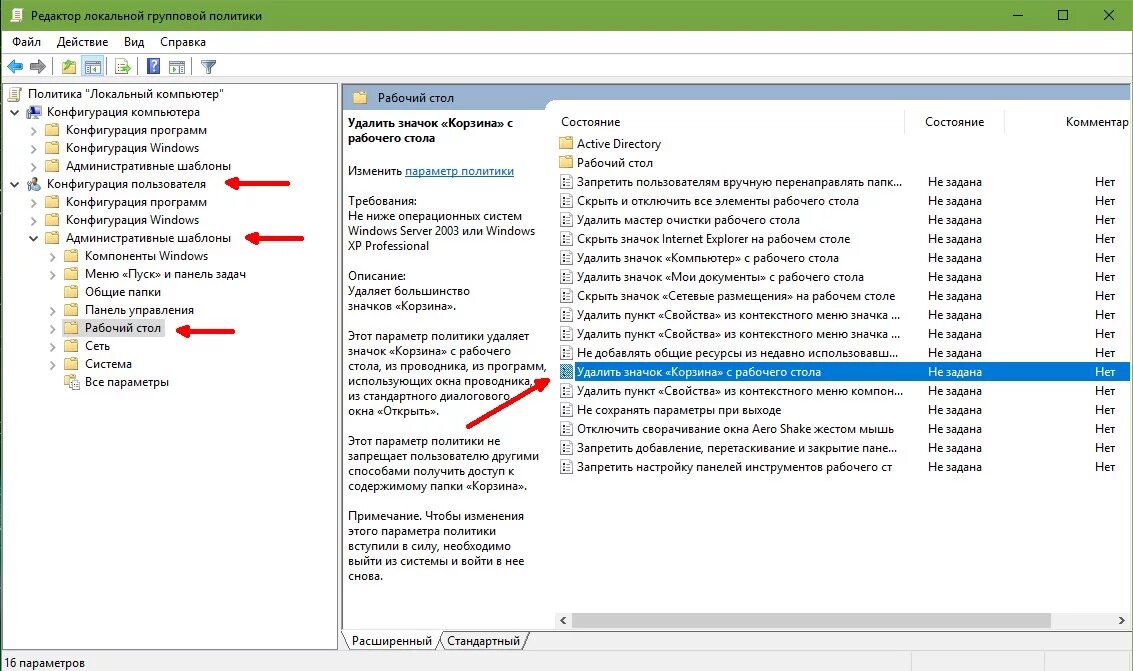Click Не задана status for Удалить мастер очистки
Viewport: 1133px width, 671px height.
pos(955,220)
